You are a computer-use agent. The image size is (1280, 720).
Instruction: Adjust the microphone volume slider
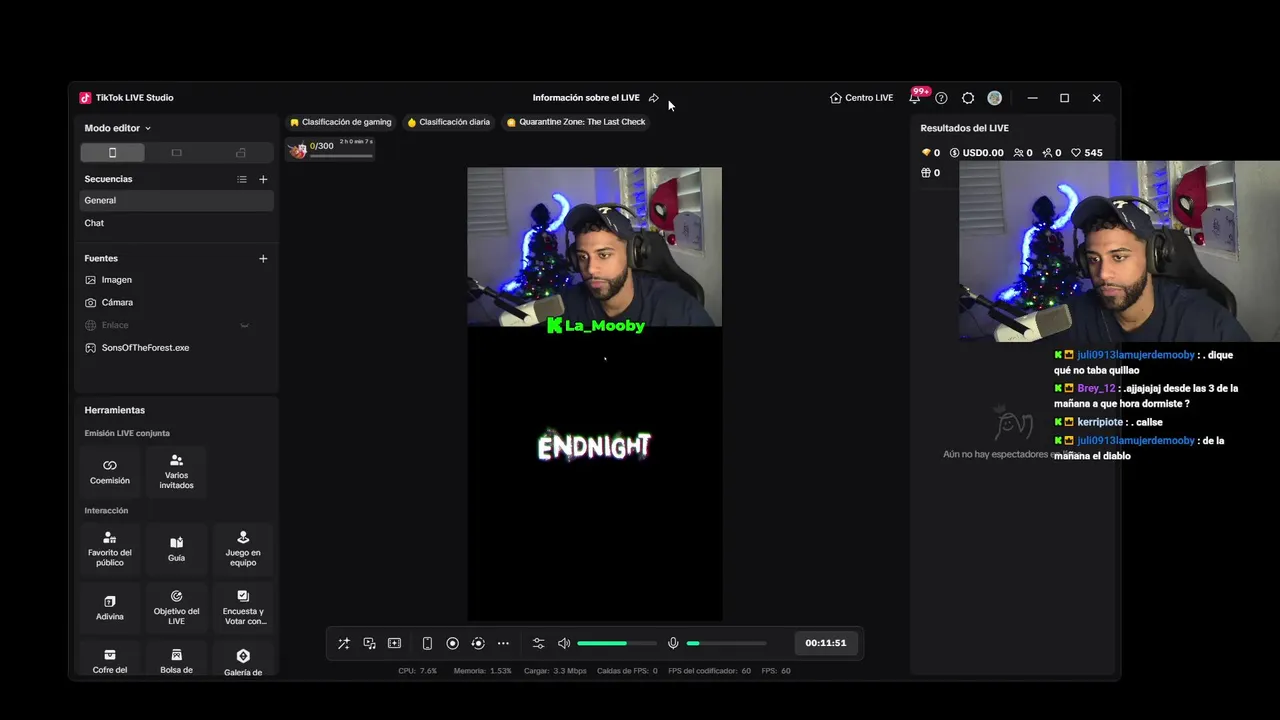tap(726, 643)
